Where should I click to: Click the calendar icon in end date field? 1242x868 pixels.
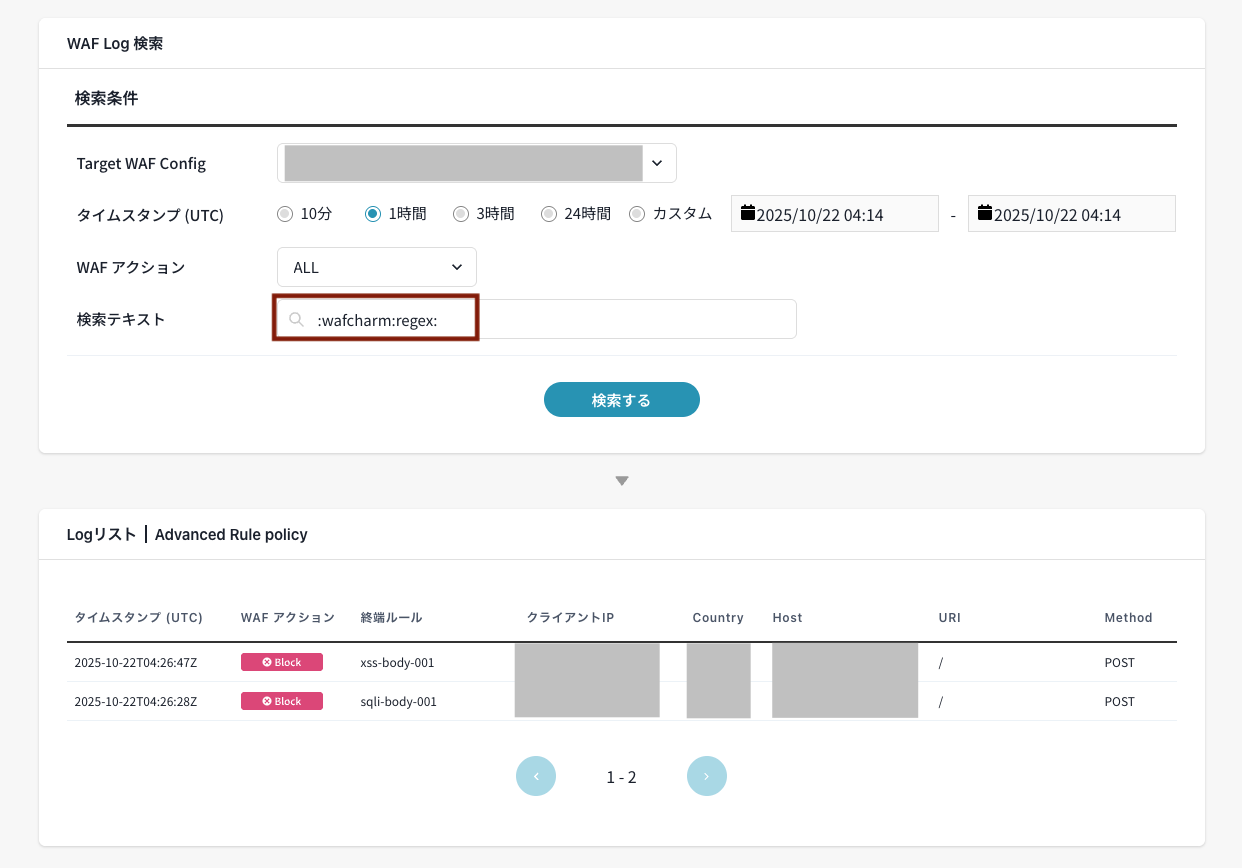click(985, 213)
